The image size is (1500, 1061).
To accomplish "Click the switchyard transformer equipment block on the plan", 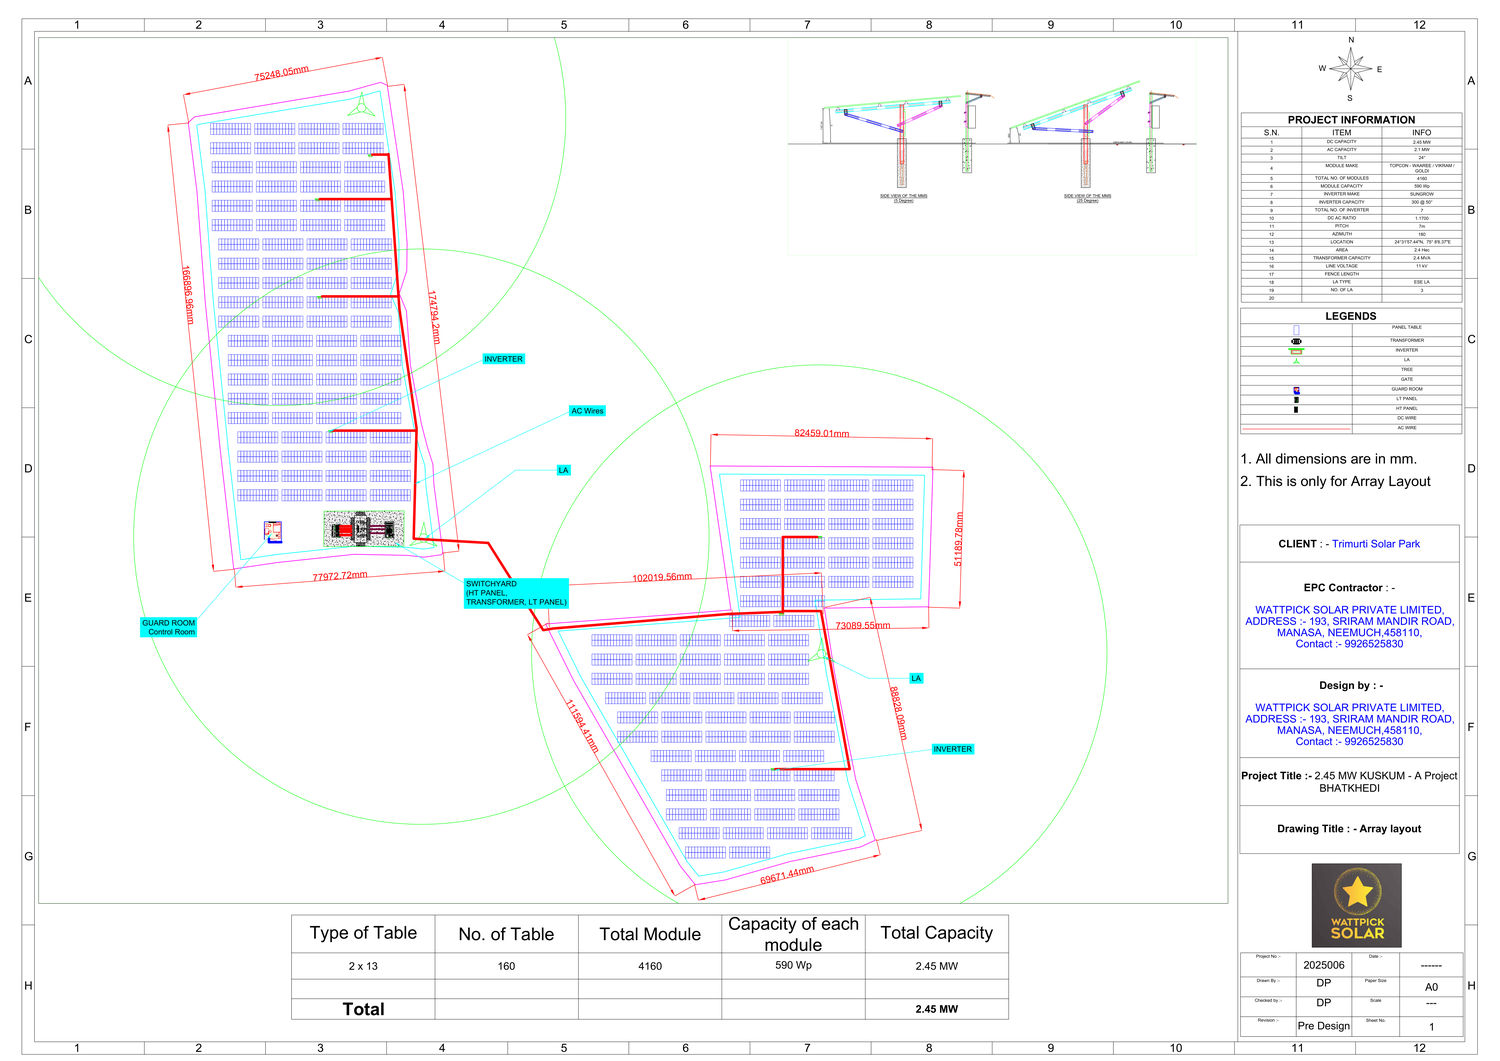I will click(364, 529).
